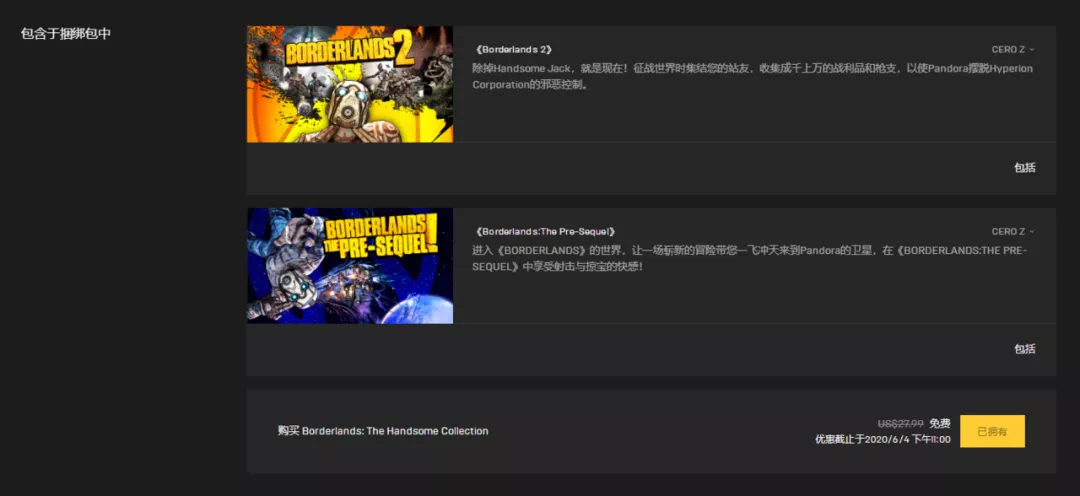
Task: Click 包括 label under The Pre-Sequel
Action: [1024, 349]
